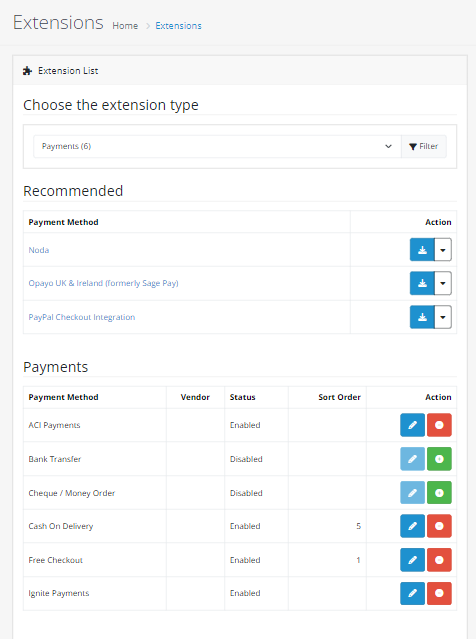Open the PayPal Checkout Integration link

(82, 317)
